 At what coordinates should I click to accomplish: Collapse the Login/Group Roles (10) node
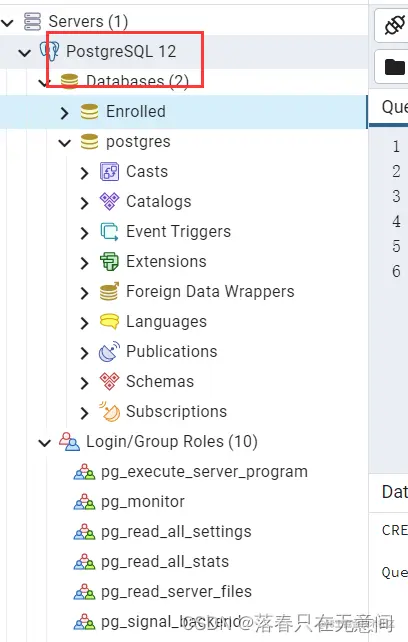pos(45,443)
